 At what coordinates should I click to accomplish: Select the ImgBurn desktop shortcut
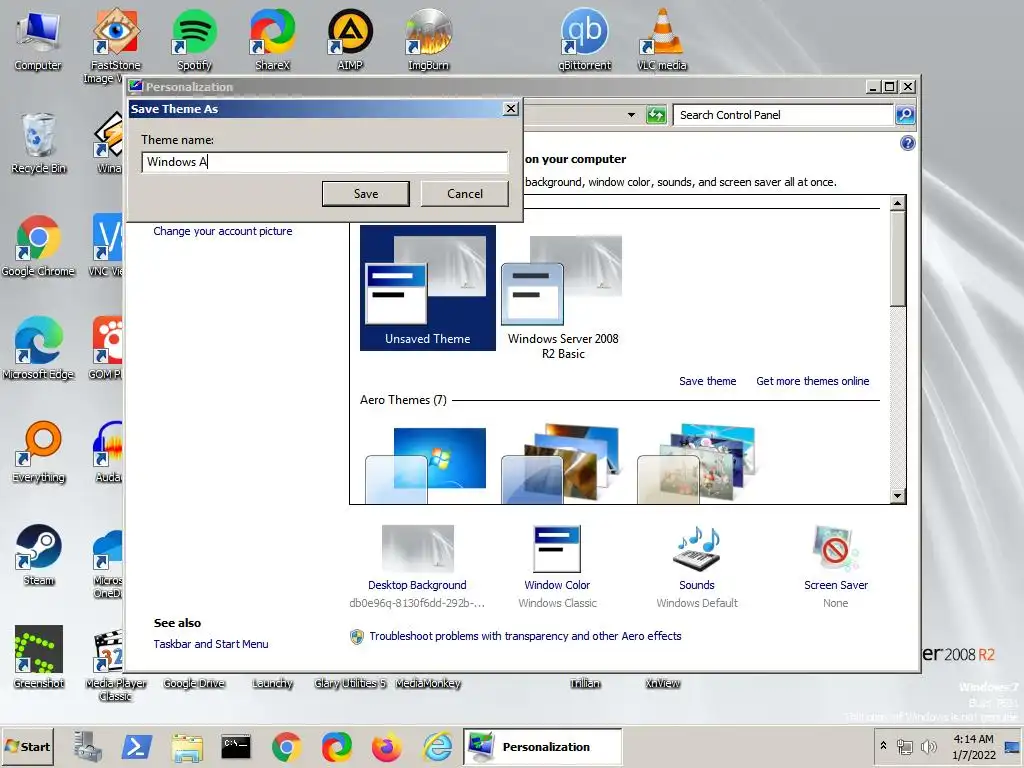point(428,40)
